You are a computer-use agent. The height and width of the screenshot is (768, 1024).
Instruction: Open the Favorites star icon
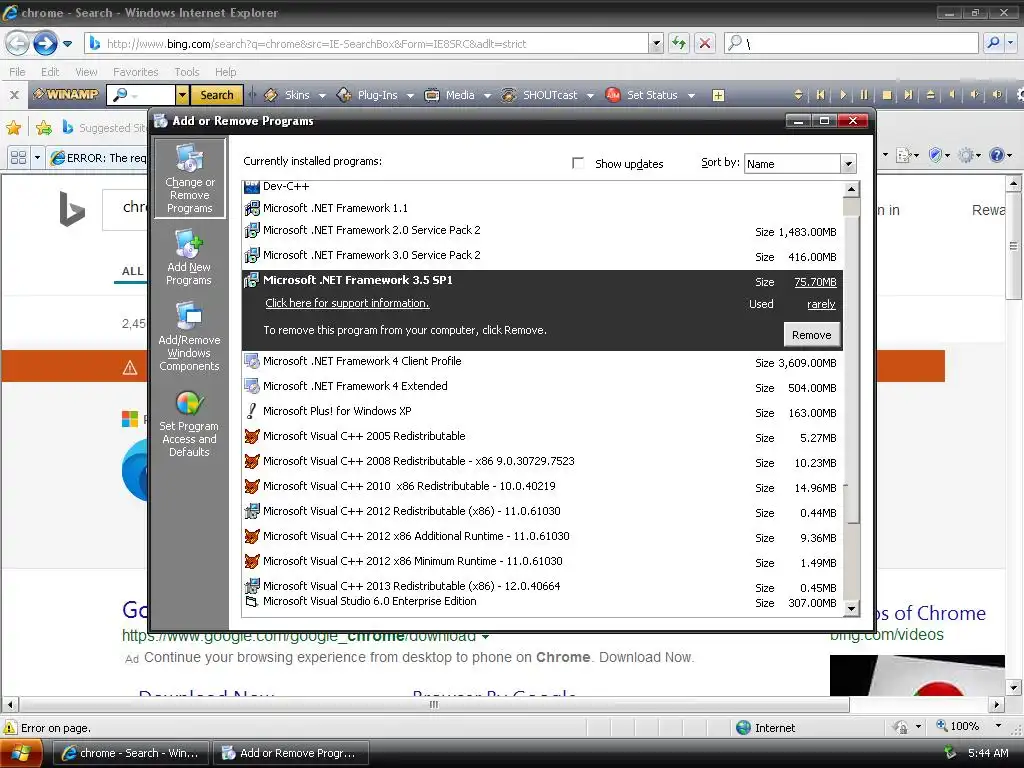(x=13, y=127)
